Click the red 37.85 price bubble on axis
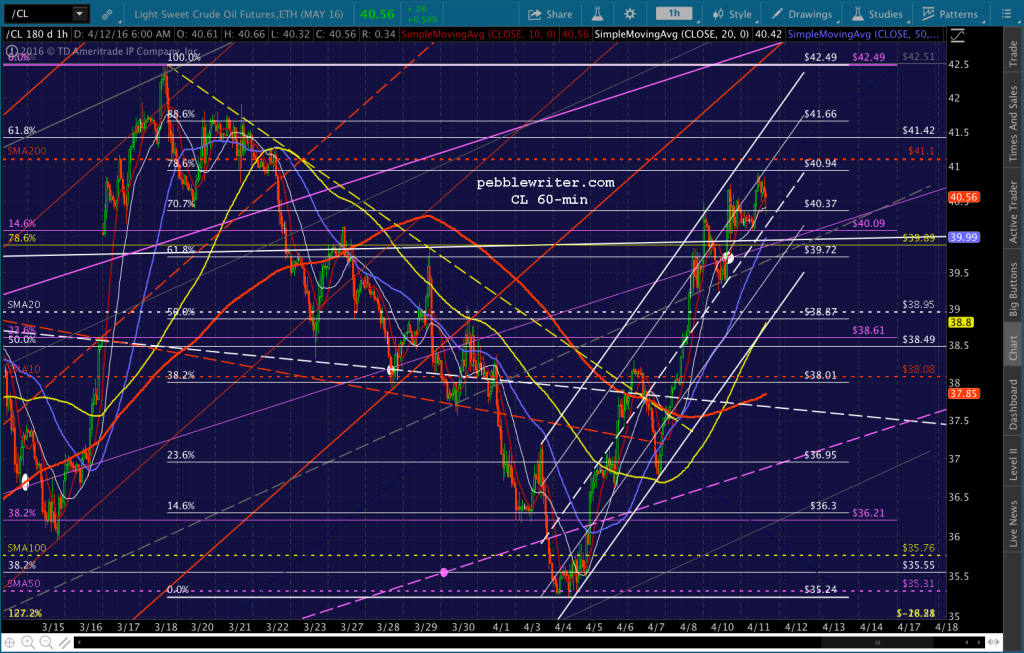The image size is (1024, 653). 964,394
